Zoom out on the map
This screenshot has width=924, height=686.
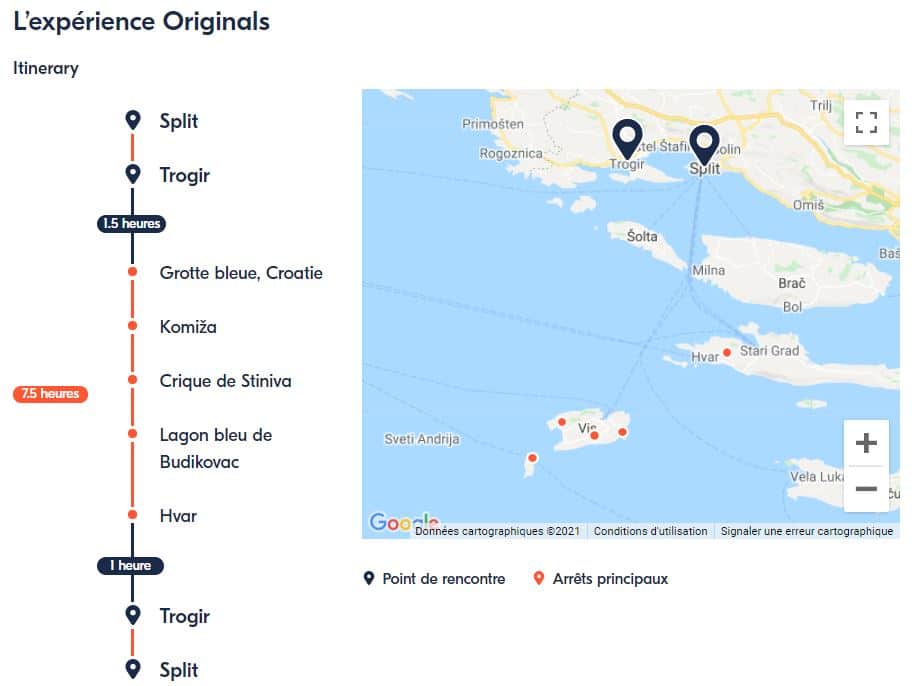(x=866, y=489)
